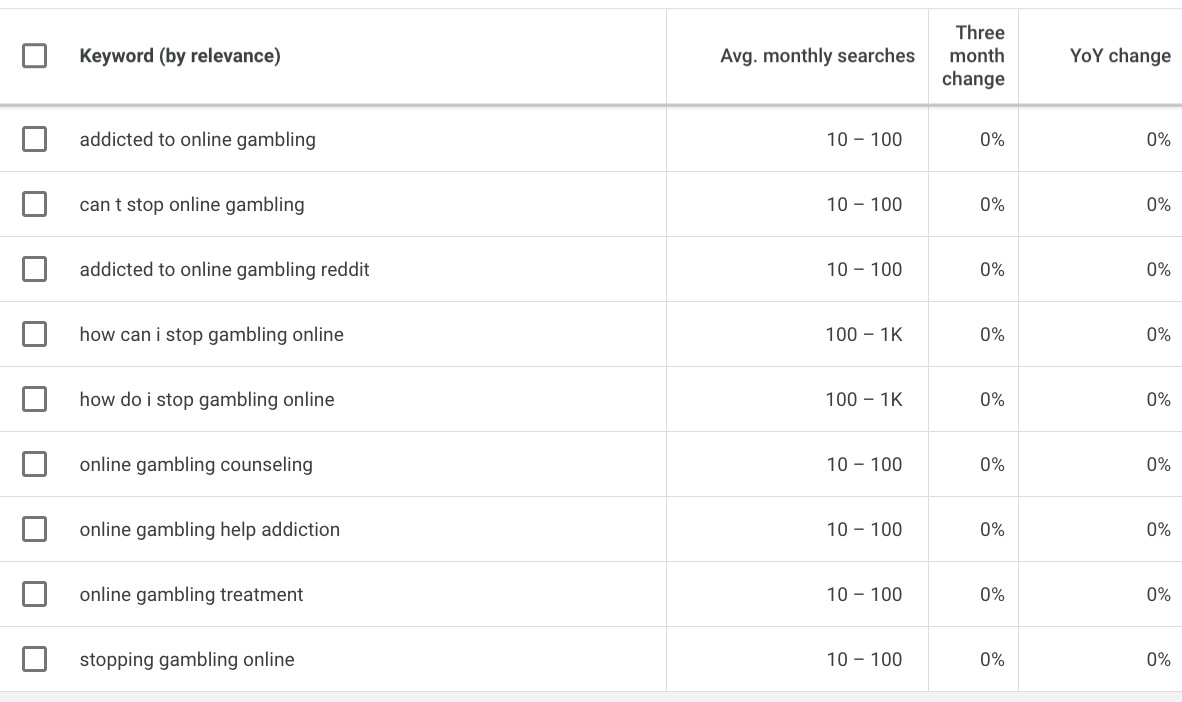Image resolution: width=1182 pixels, height=702 pixels.
Task: Select the keyword text 'addicted to online gambling'
Action: (x=197, y=139)
